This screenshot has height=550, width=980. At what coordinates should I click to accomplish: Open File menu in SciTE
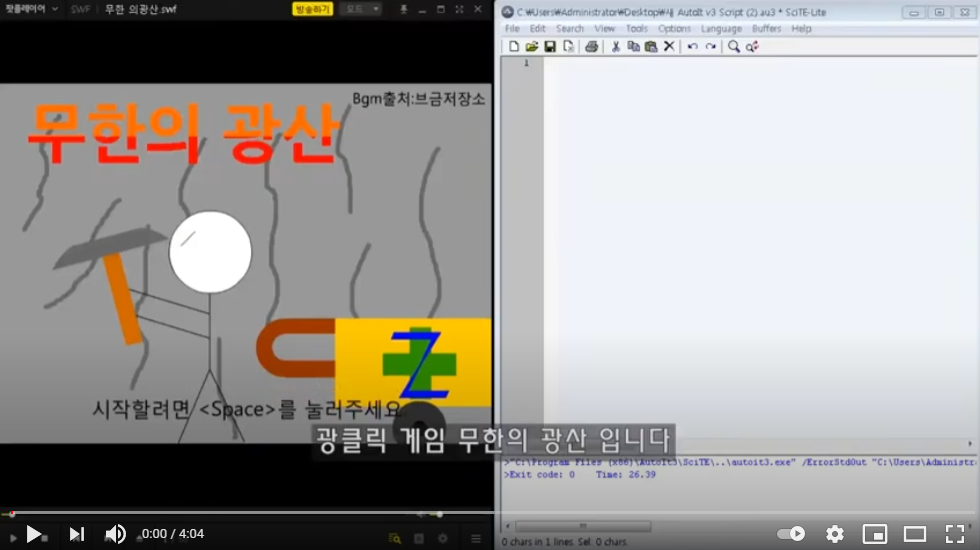coord(512,29)
